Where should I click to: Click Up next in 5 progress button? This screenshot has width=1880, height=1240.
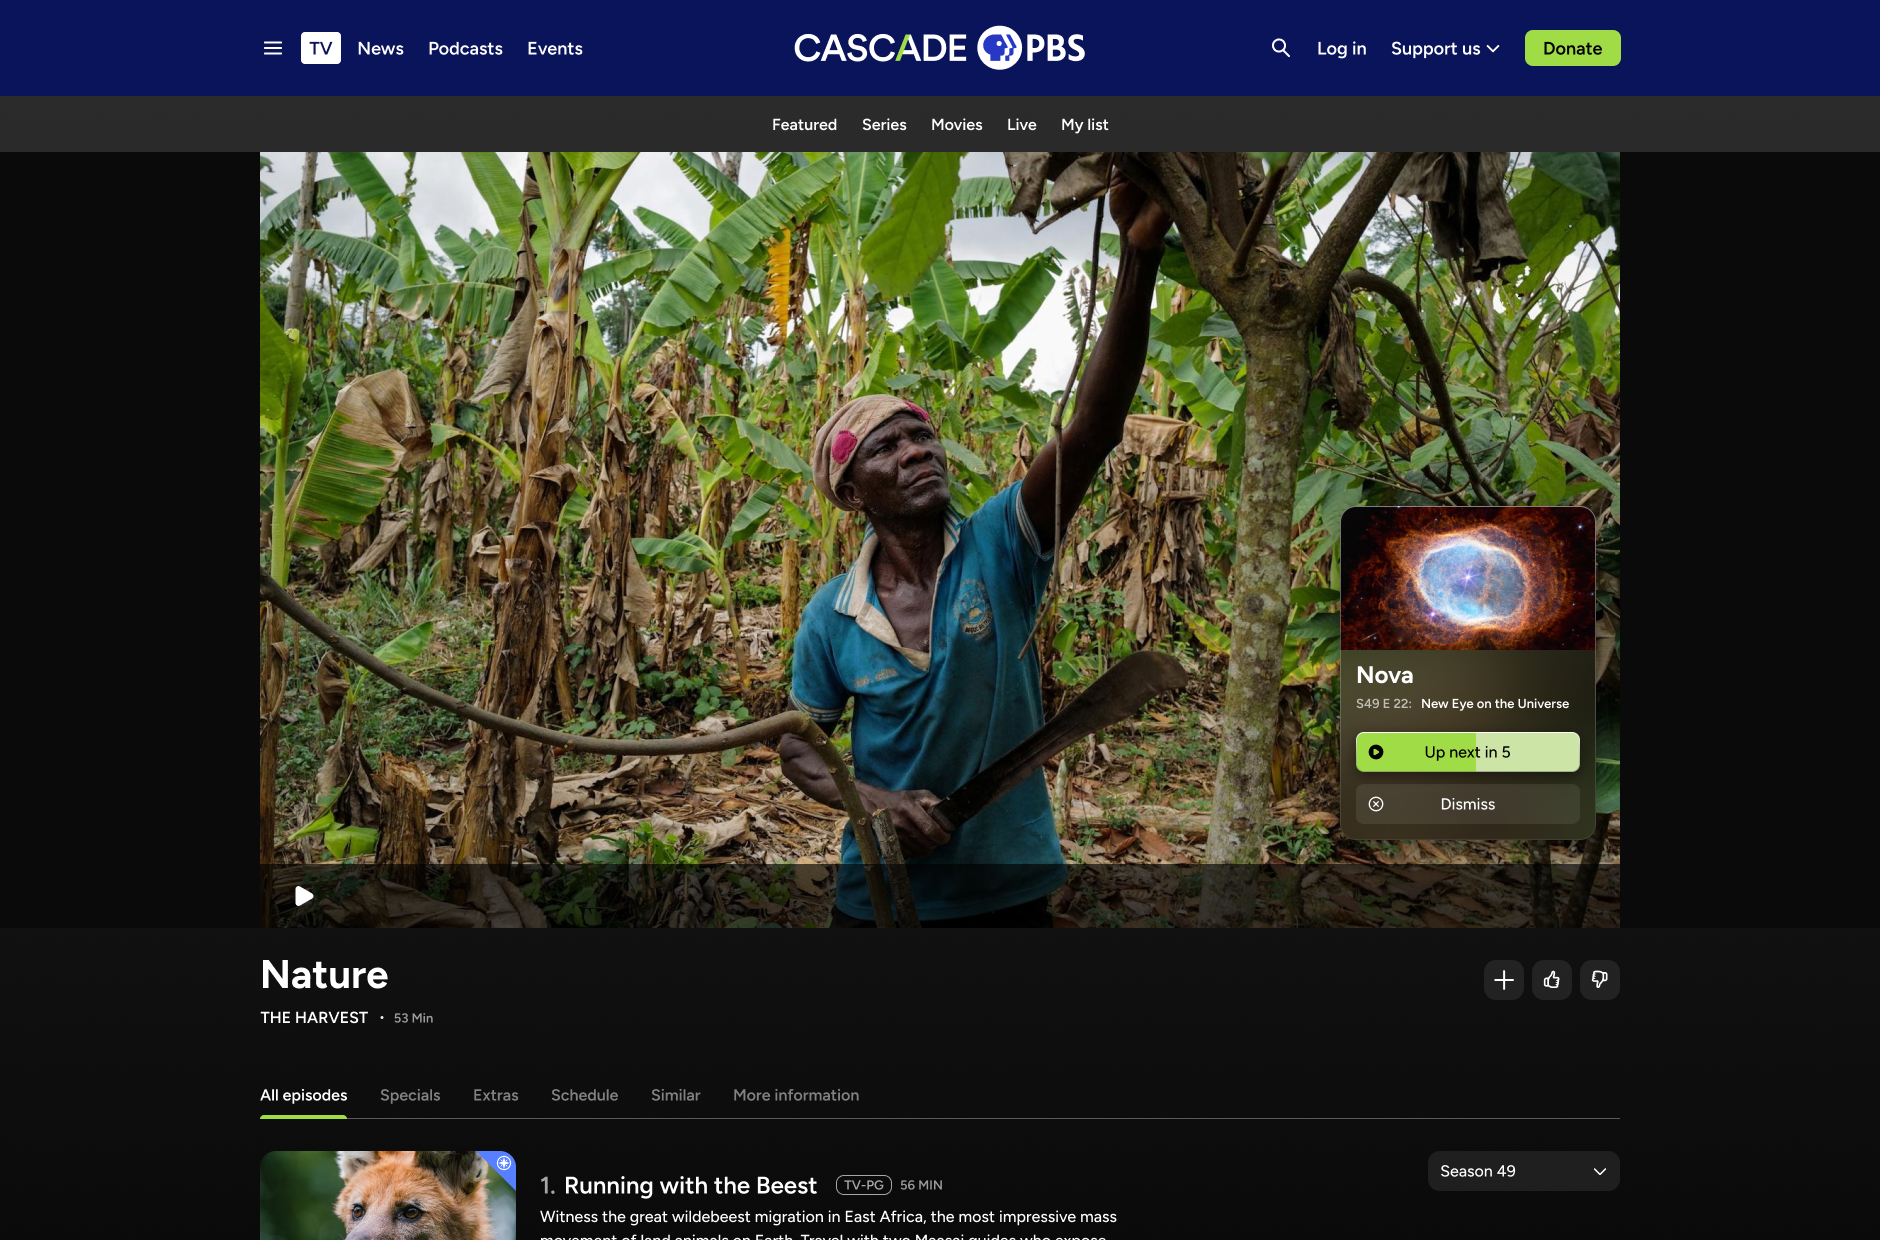tap(1467, 752)
